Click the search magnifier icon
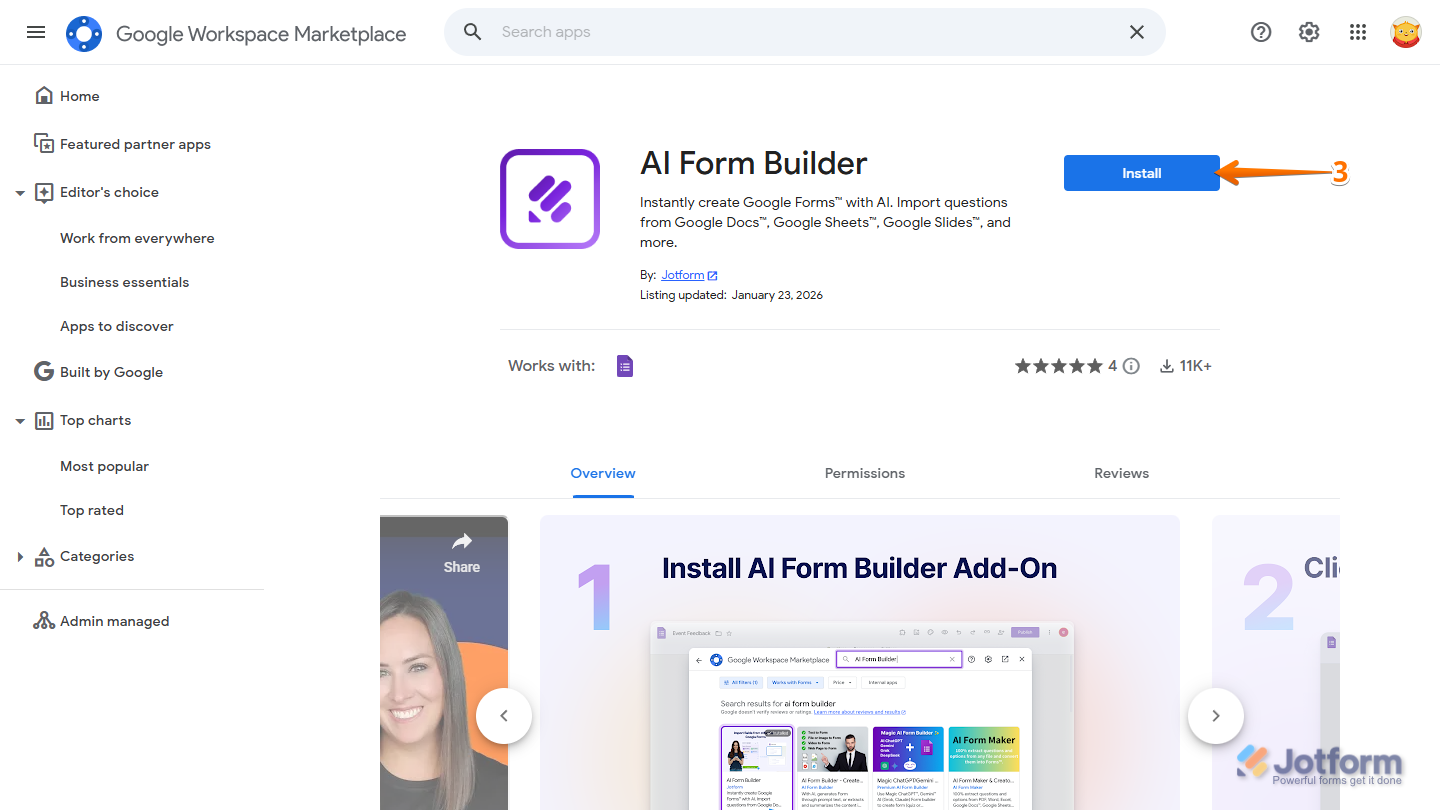The width and height of the screenshot is (1440, 810). pyautogui.click(x=472, y=31)
